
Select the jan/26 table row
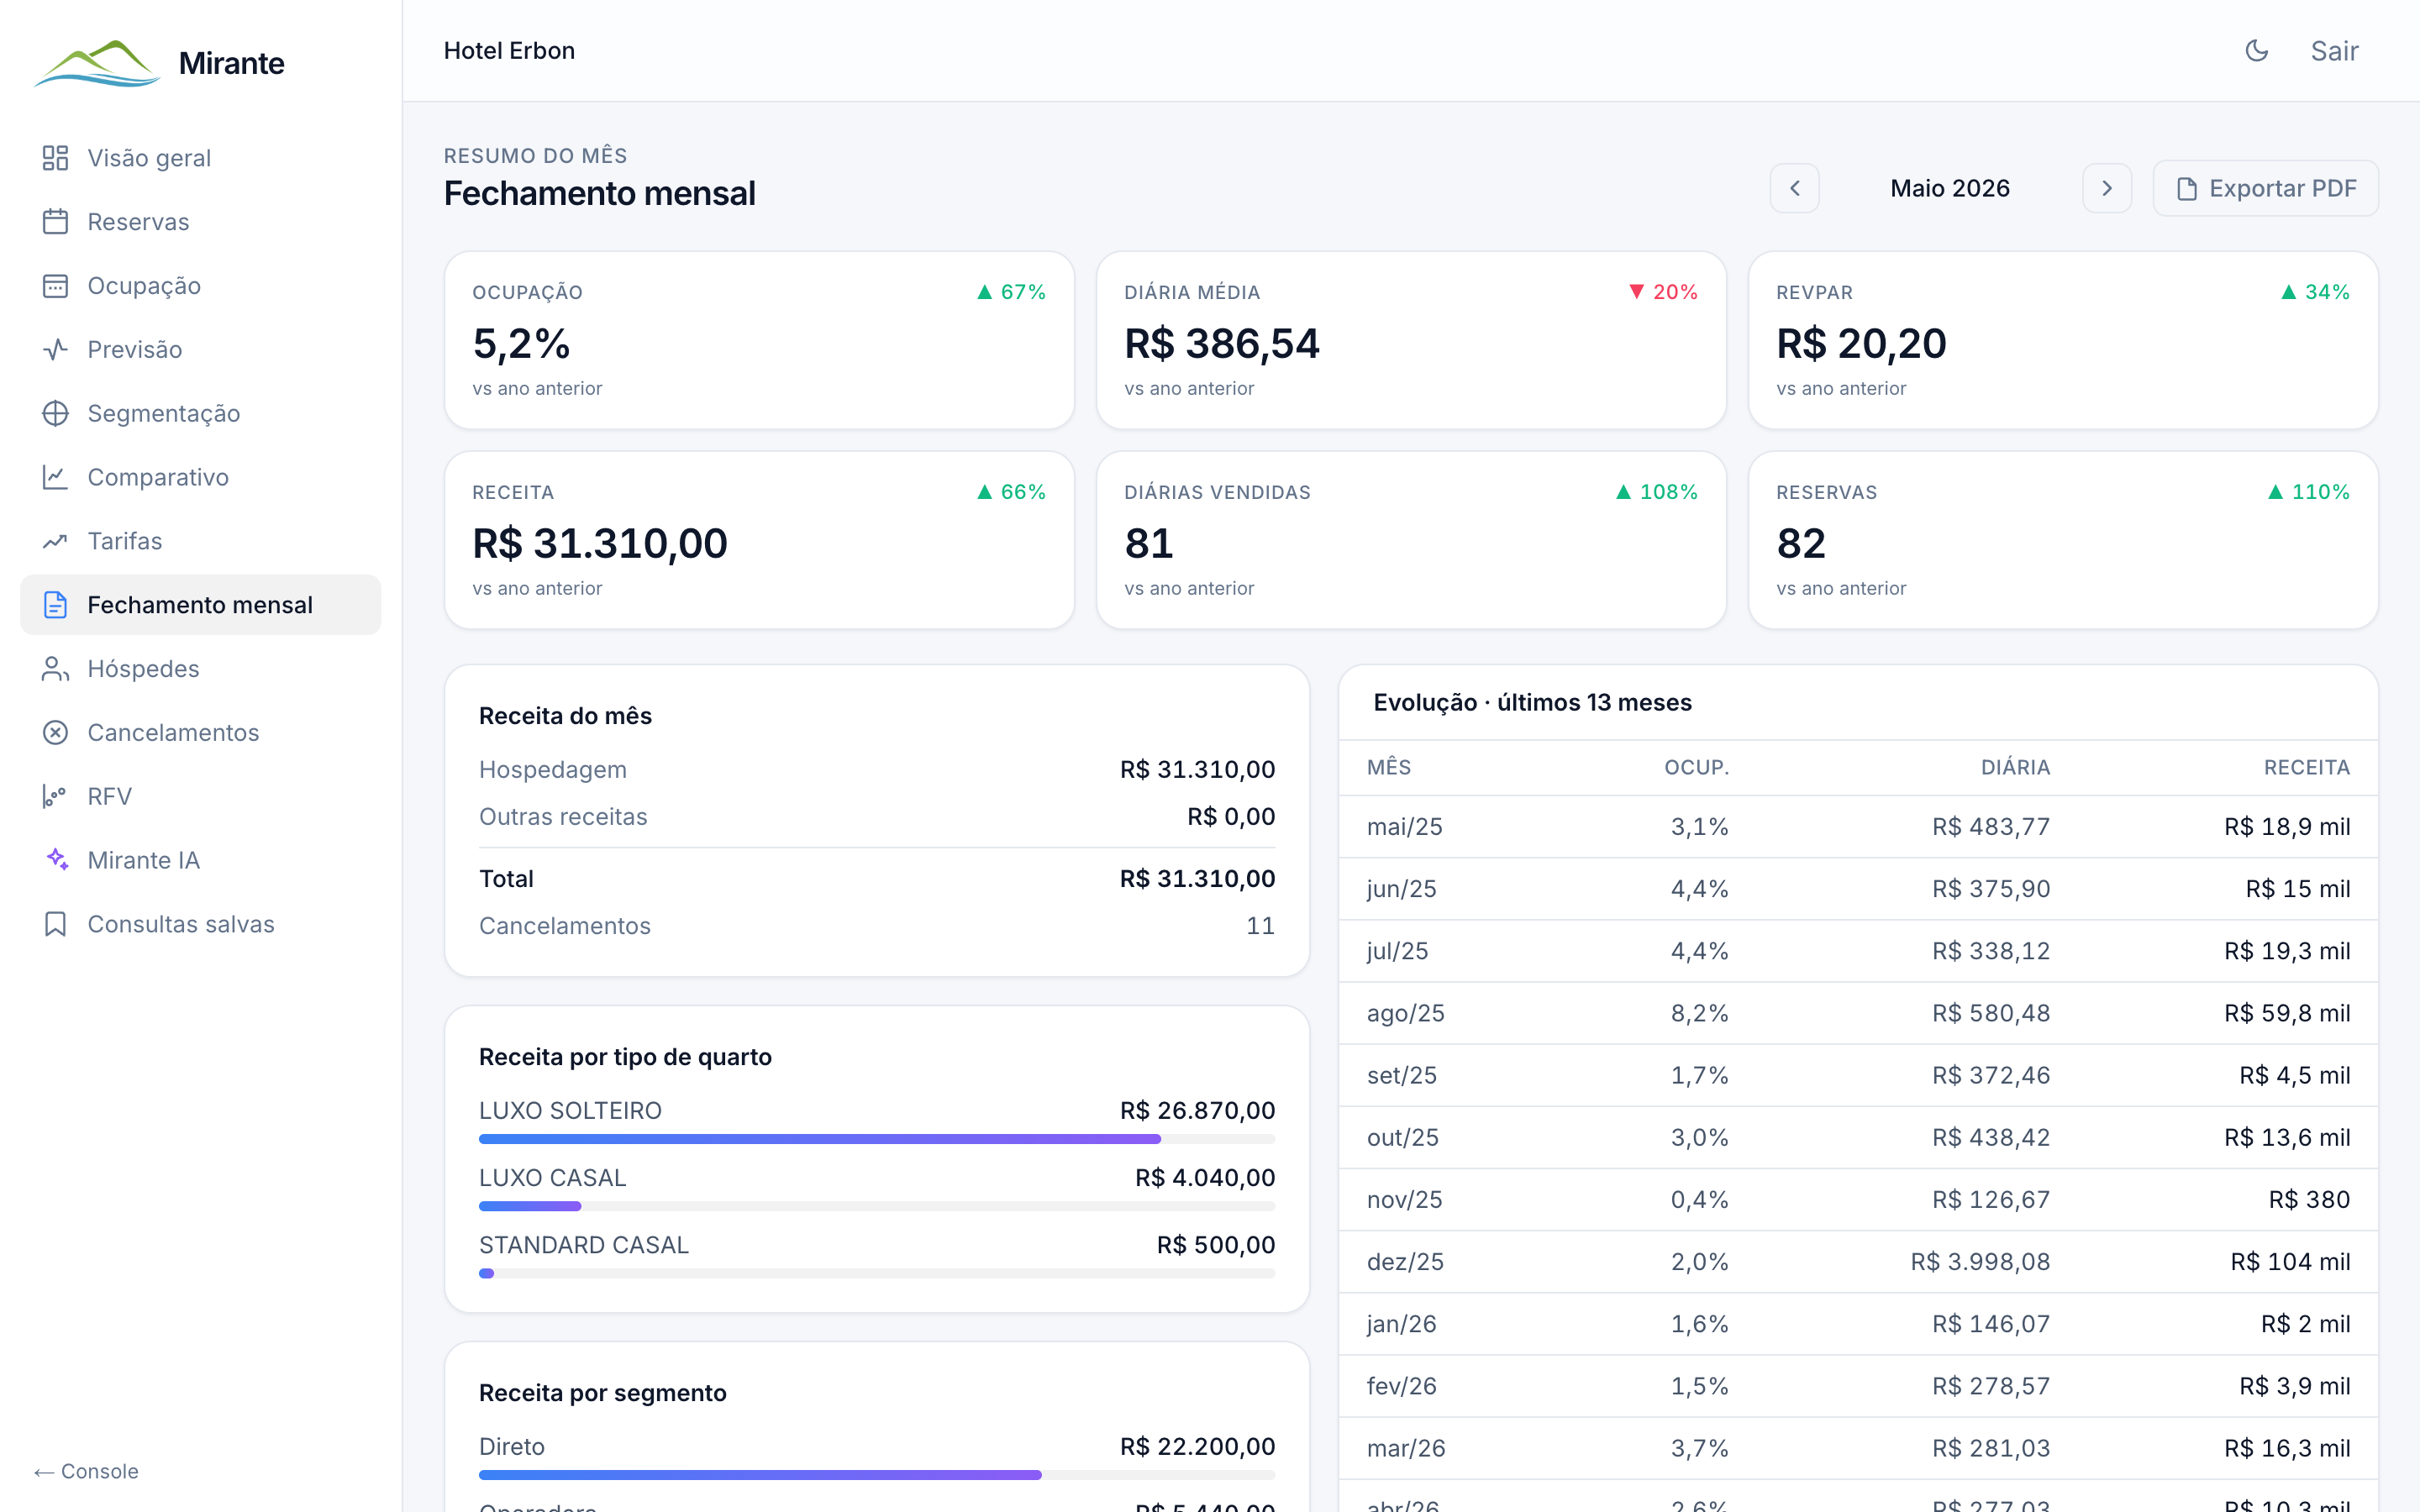(x=1858, y=1324)
